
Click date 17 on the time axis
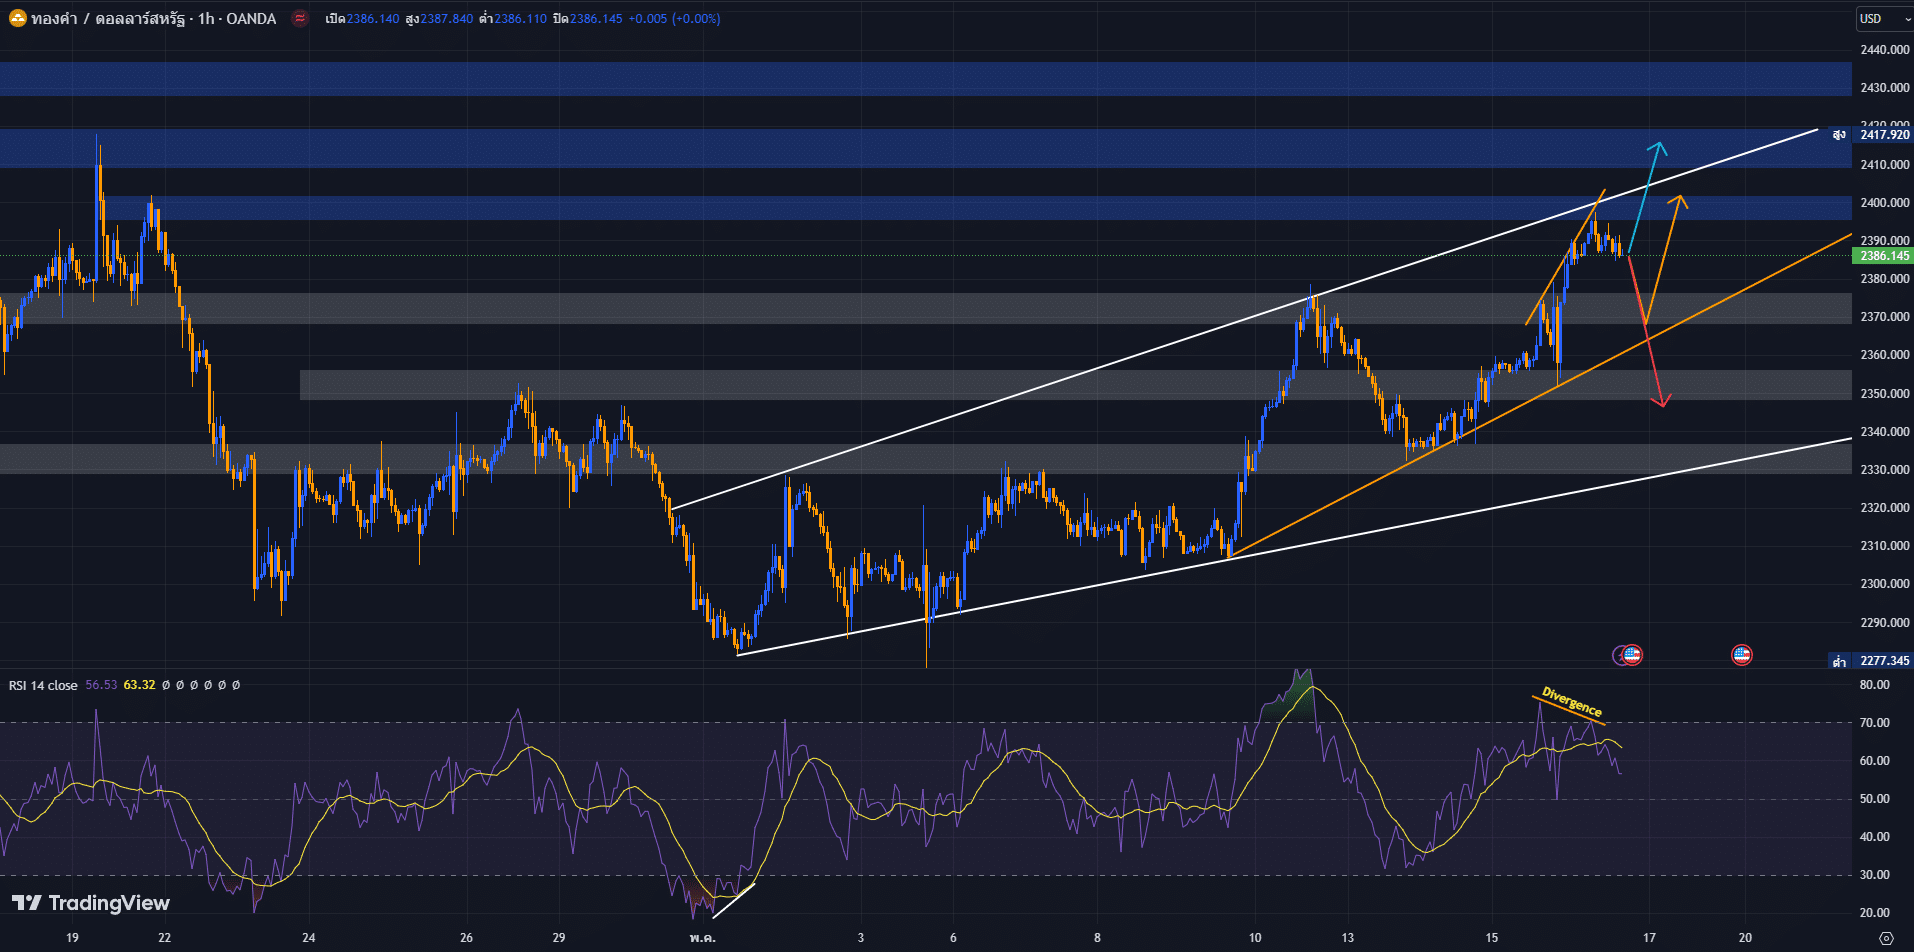tap(1649, 938)
